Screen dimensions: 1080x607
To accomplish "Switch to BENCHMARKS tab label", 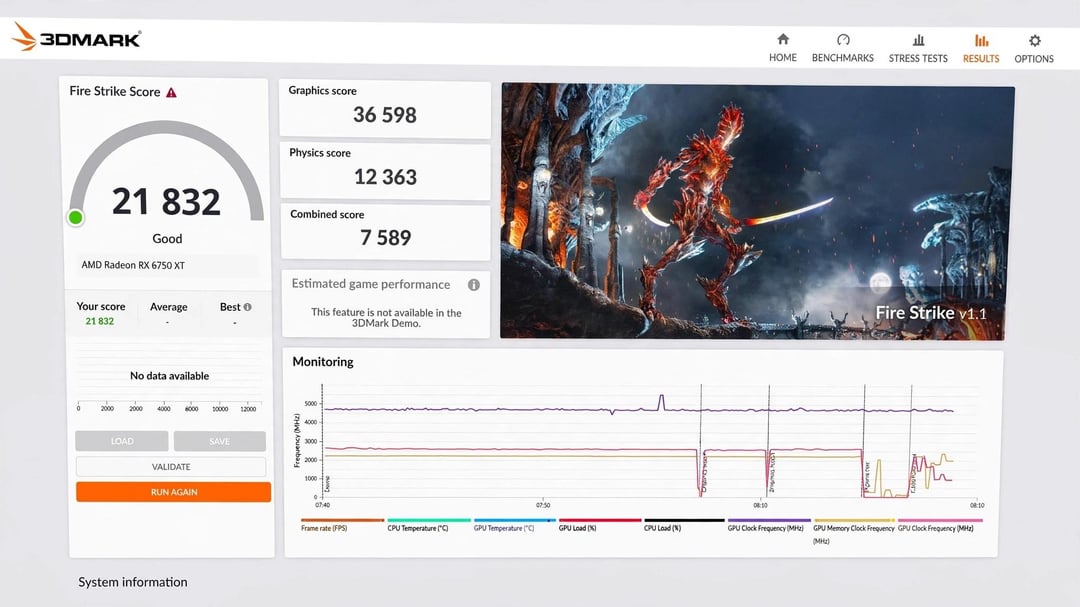I will (x=842, y=58).
